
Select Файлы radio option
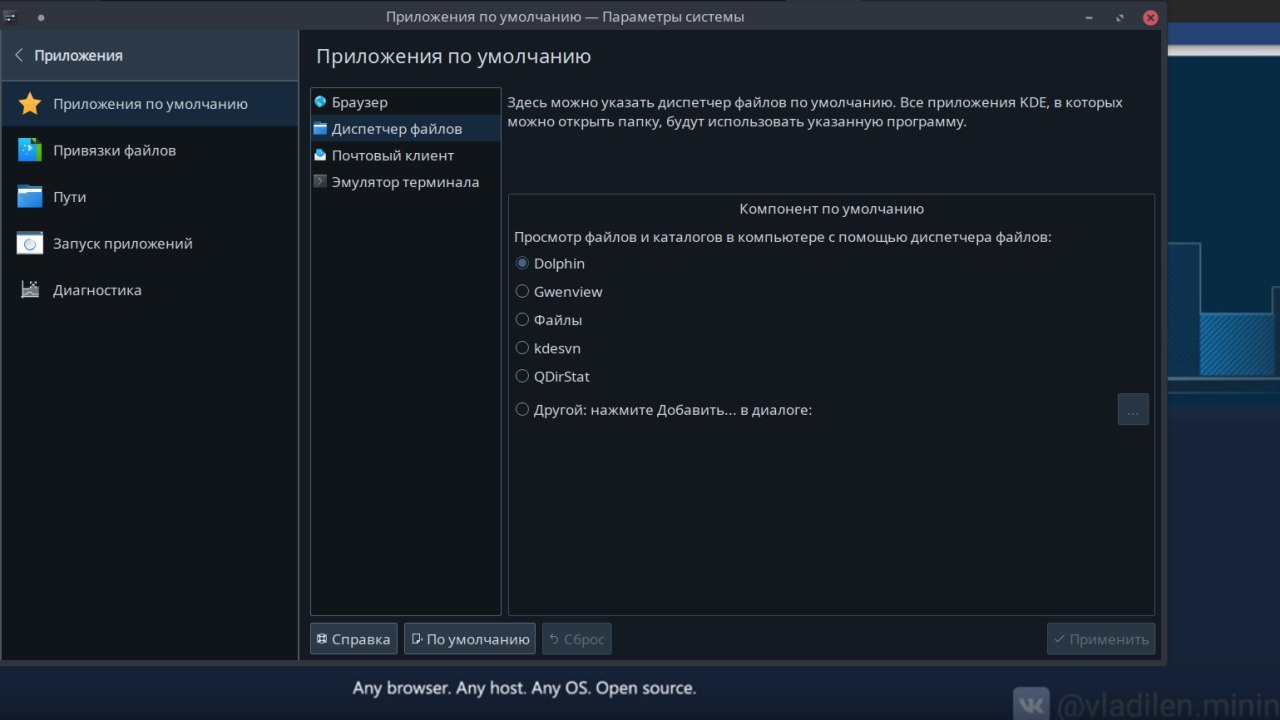click(x=549, y=320)
